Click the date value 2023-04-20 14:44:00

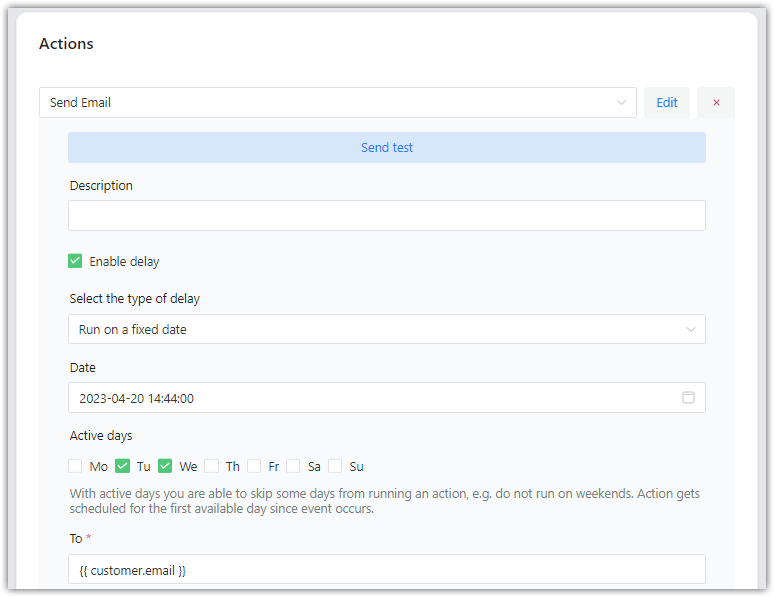coord(137,398)
